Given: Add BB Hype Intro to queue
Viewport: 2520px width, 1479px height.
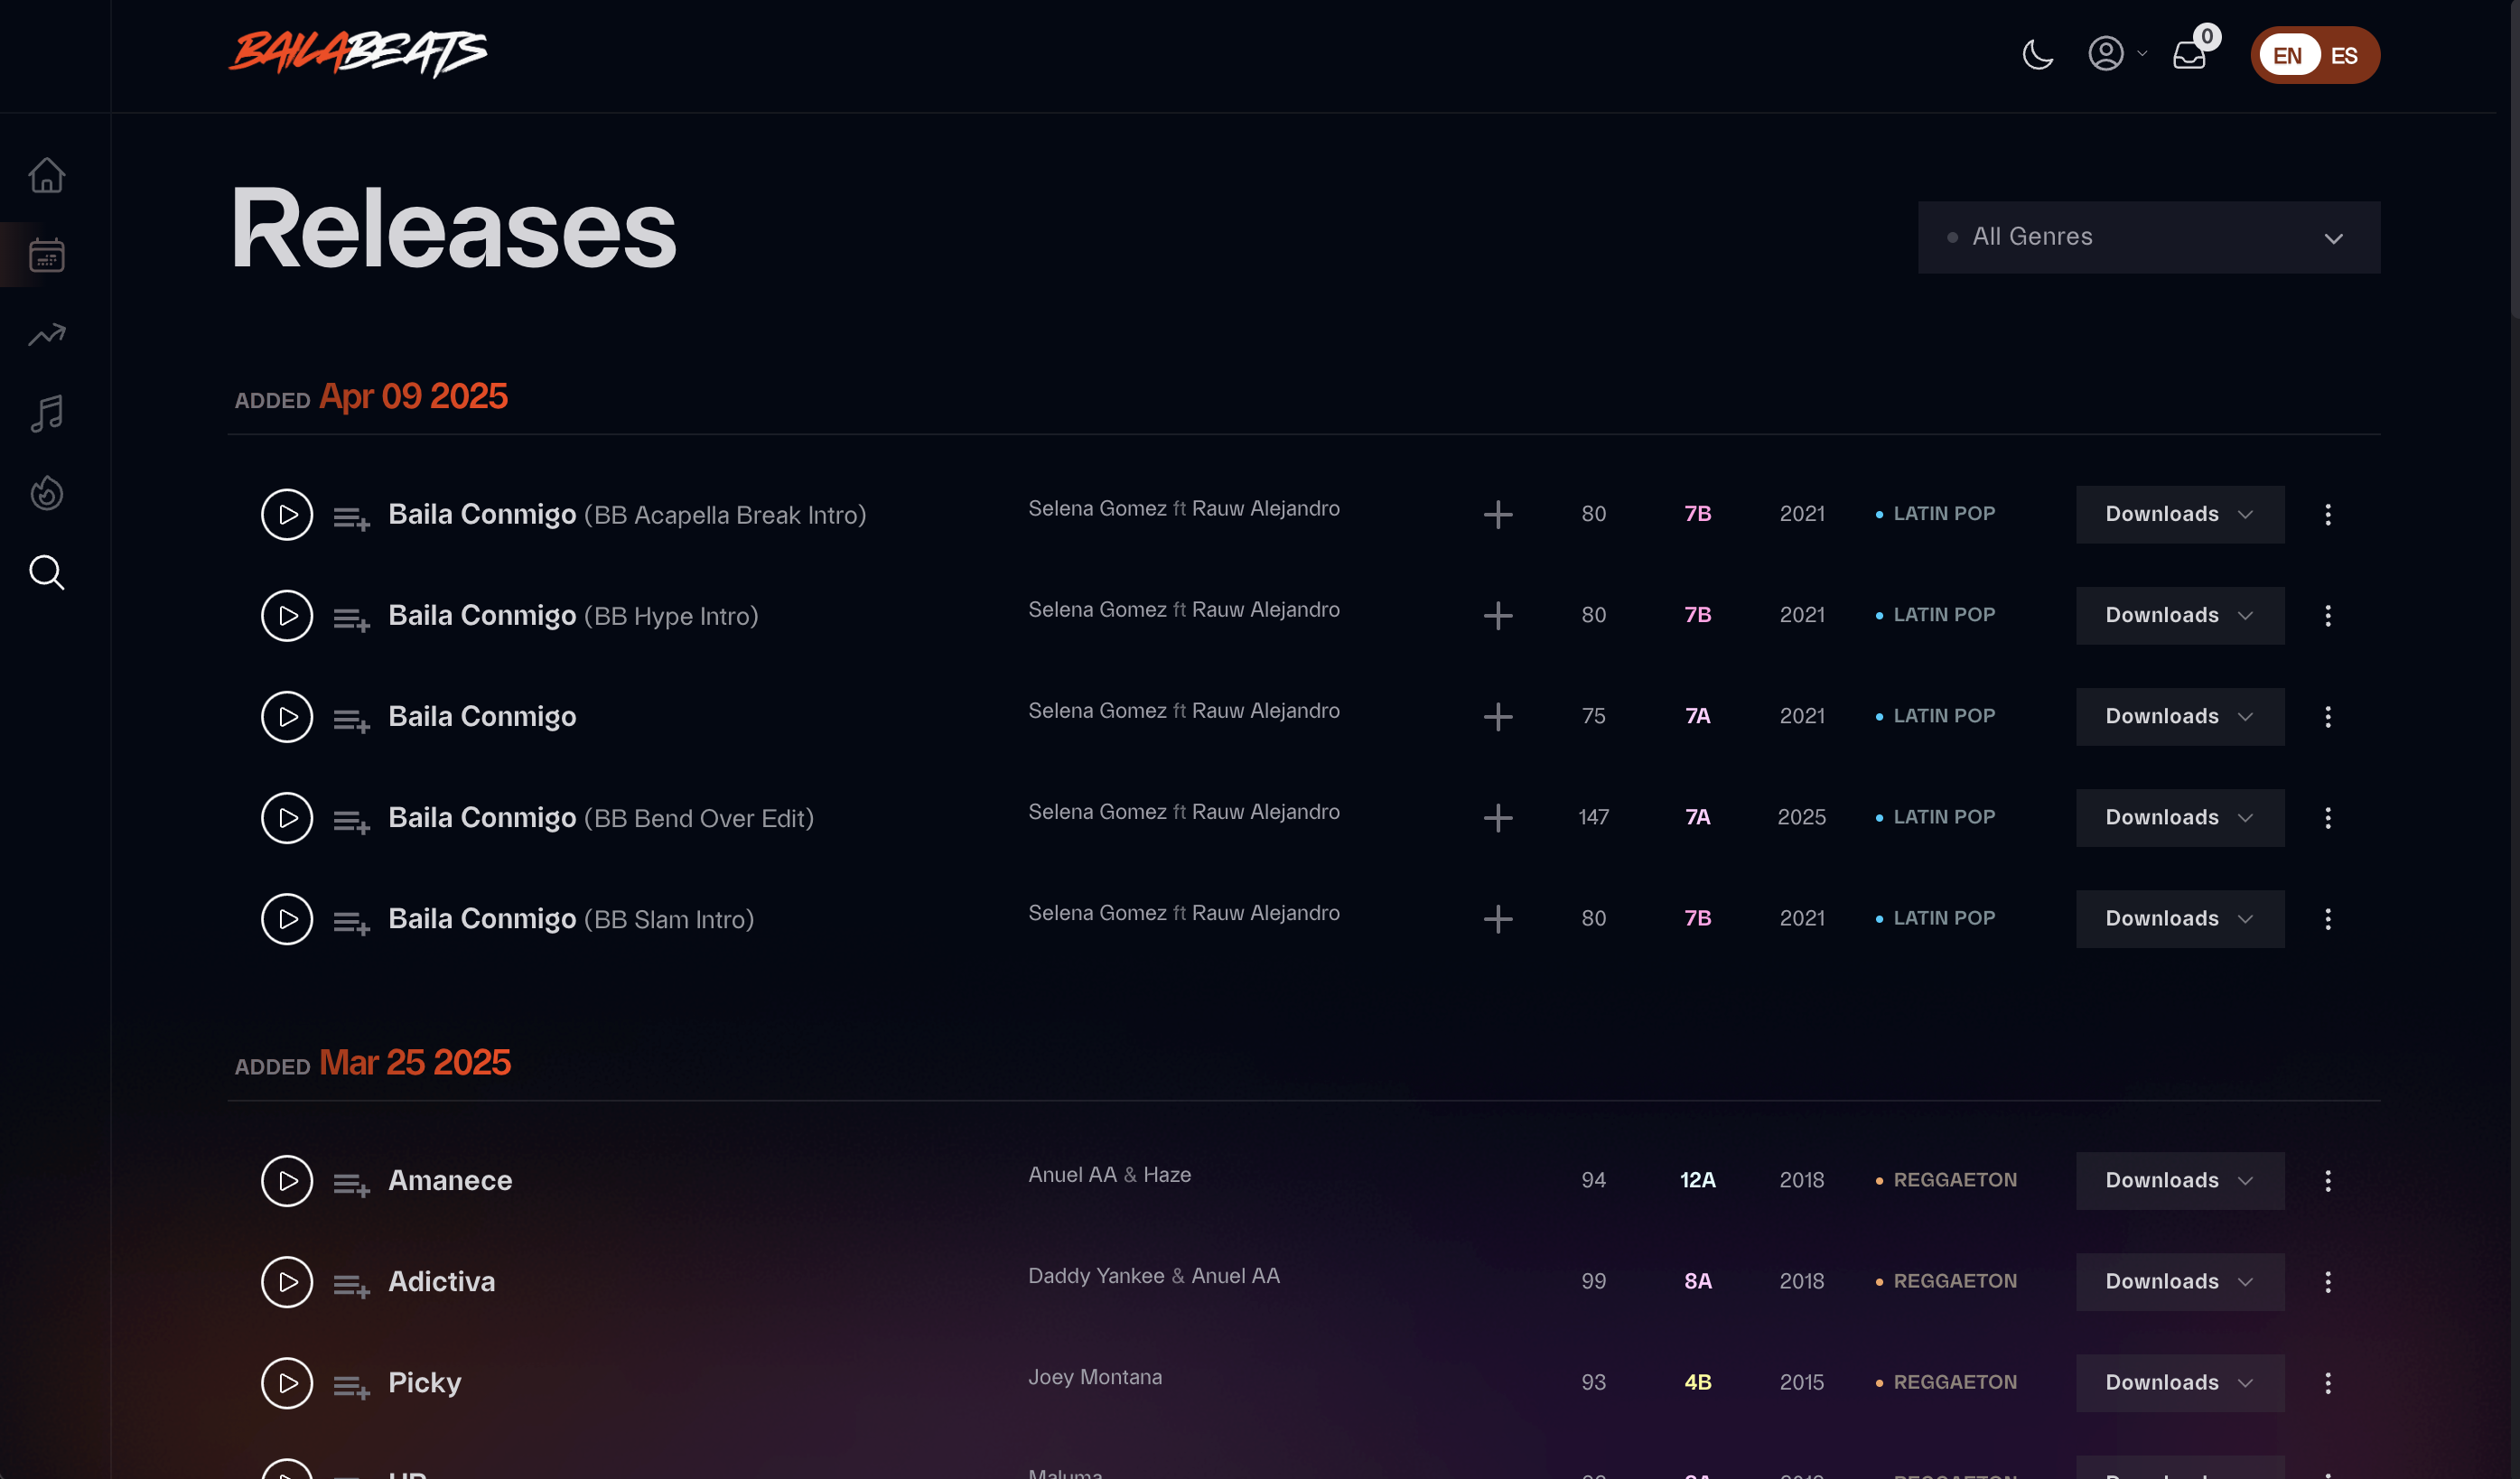Looking at the screenshot, I should pos(351,619).
